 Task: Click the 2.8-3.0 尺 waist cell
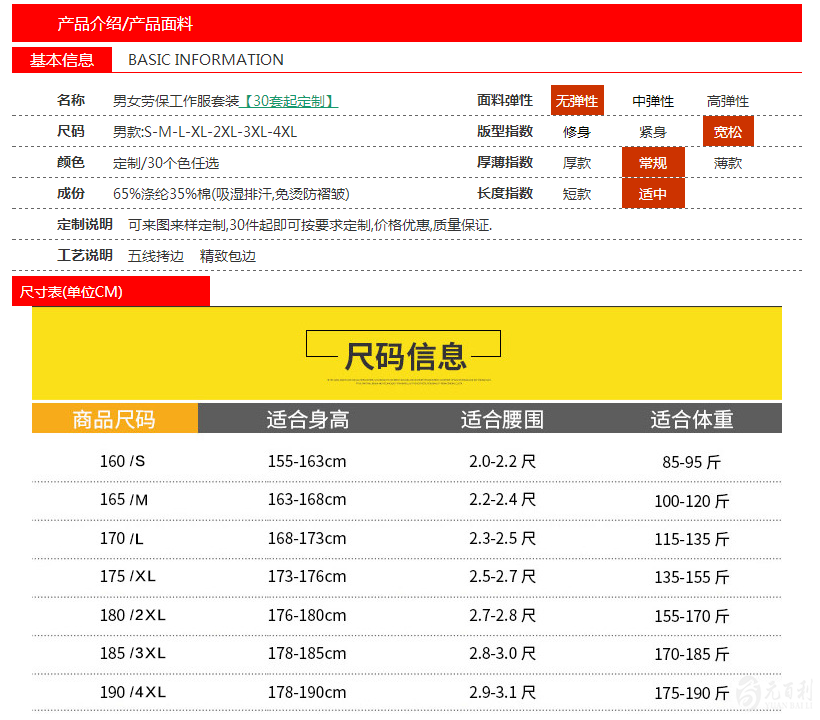click(502, 653)
